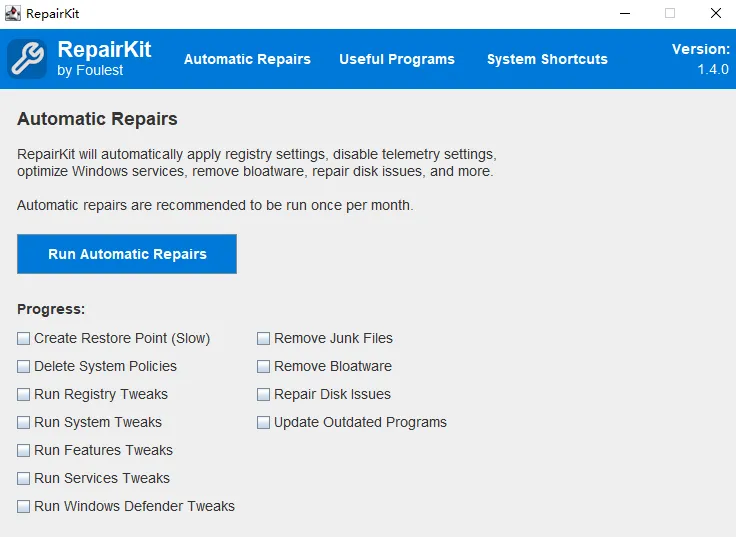Enable the Delete System Policies checkbox
The width and height of the screenshot is (736, 537).
[24, 367]
